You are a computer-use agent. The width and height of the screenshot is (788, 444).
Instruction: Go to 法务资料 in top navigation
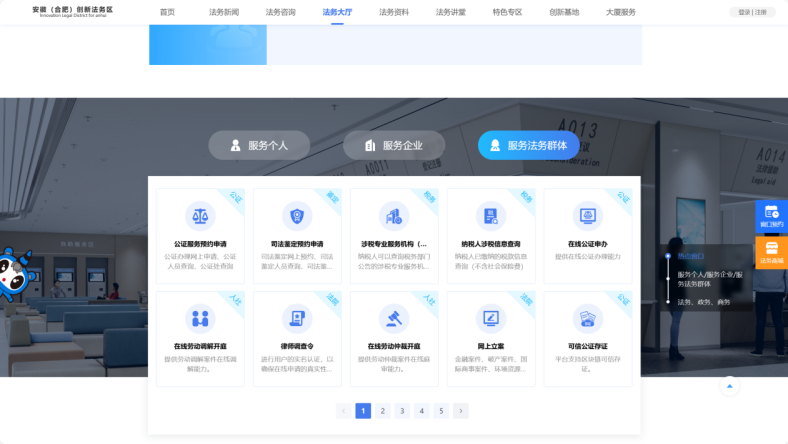pos(394,12)
